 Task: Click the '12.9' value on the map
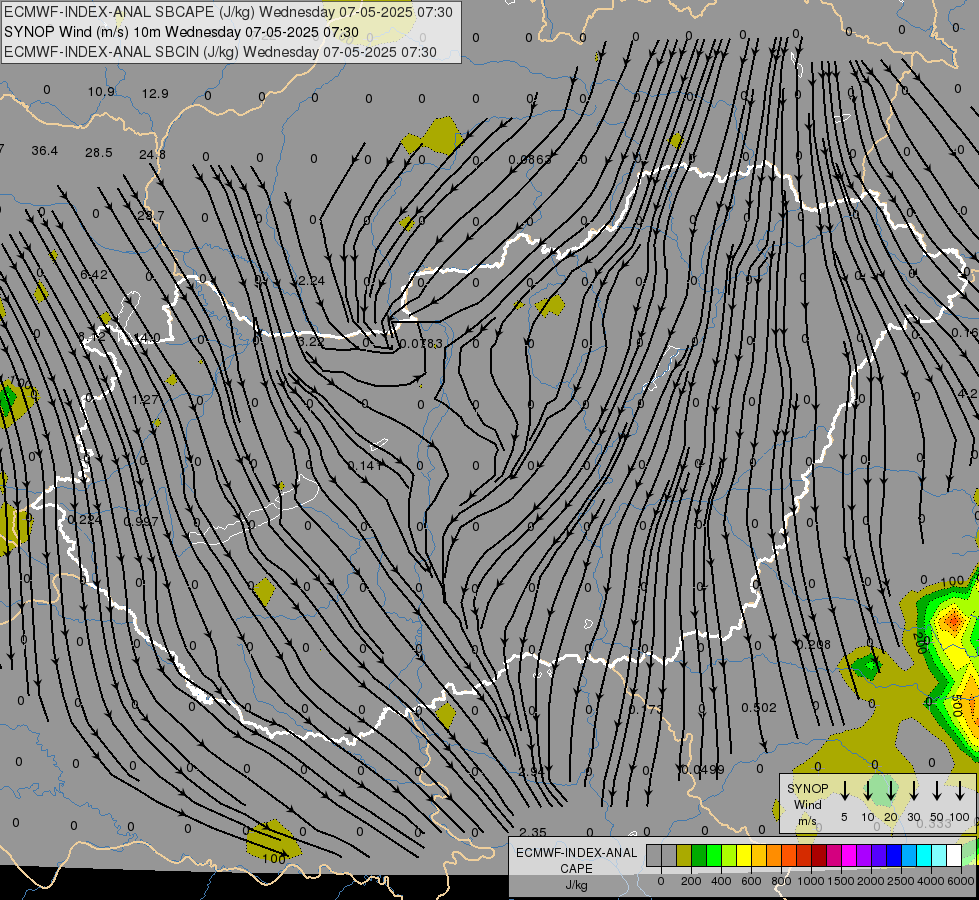pyautogui.click(x=155, y=94)
